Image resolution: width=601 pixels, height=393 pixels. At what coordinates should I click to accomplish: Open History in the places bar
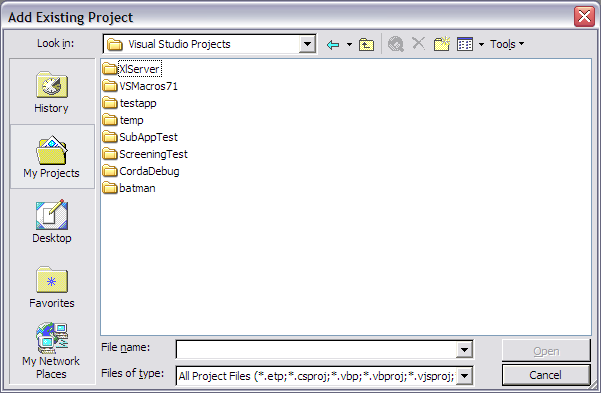tap(52, 92)
